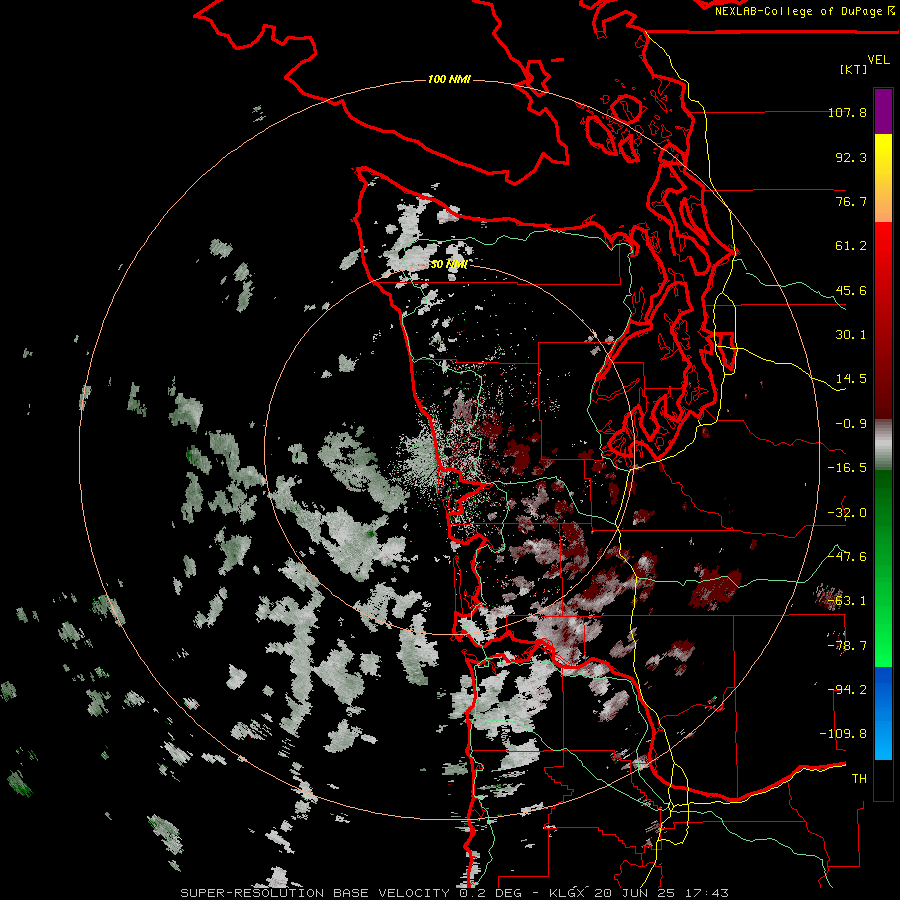Click the yellow-orange segment of the color bar
Screen dimensions: 900x900
(x=883, y=178)
